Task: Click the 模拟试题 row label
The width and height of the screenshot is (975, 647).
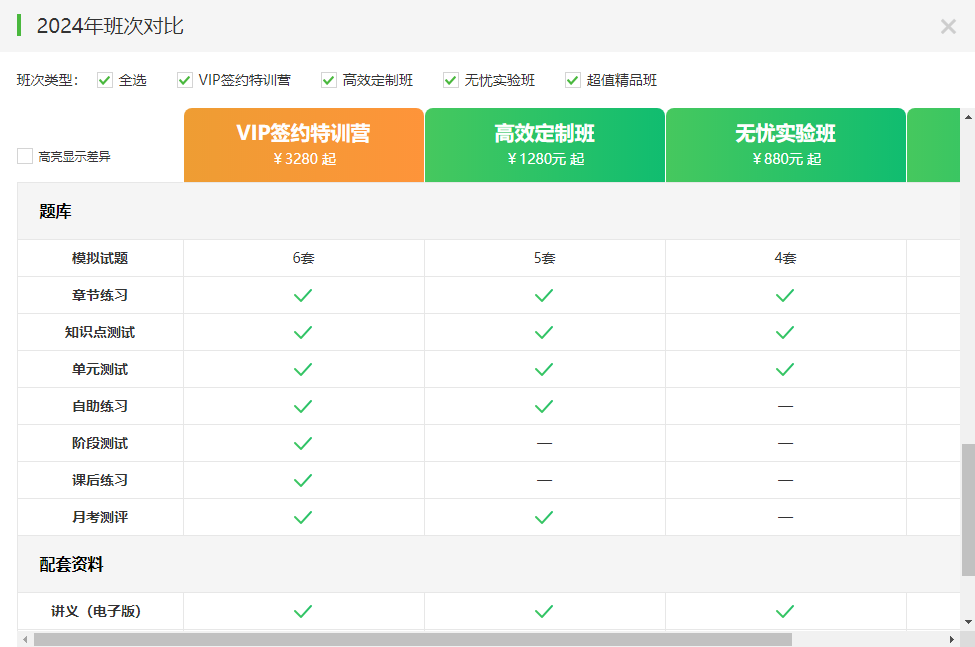Action: [100, 259]
